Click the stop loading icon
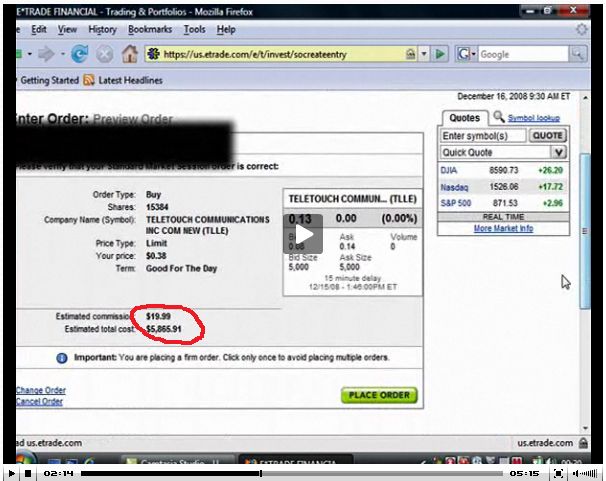This screenshot has width=606, height=481. [x=104, y=54]
